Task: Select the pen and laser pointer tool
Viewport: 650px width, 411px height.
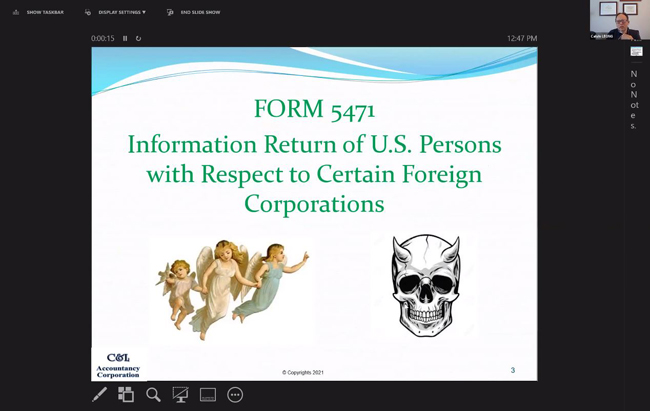Action: 99,394
